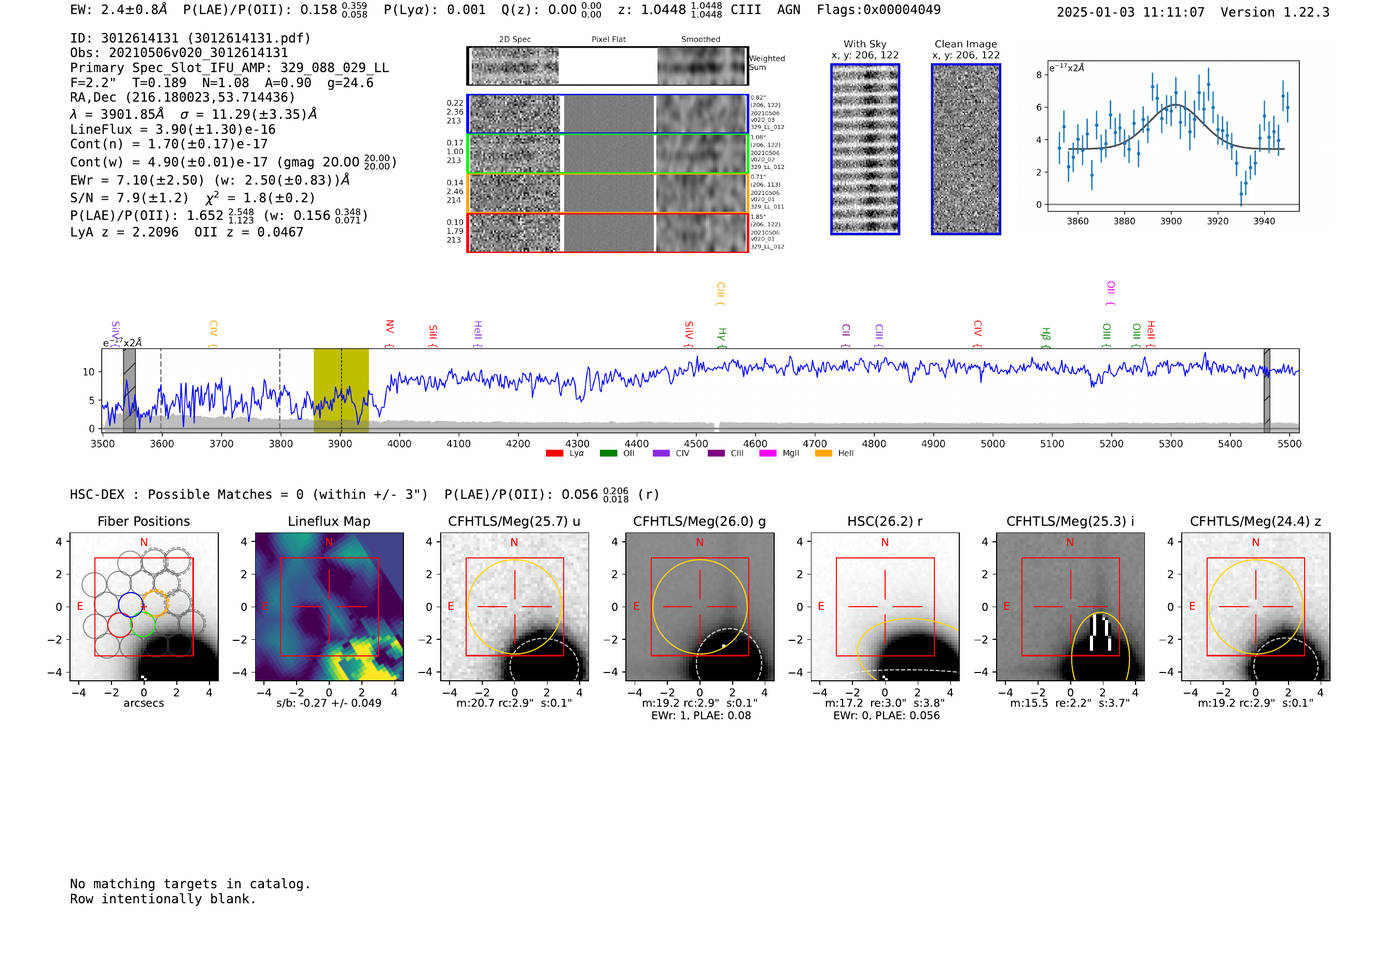Click the green dashed fiber circle in Fiber Positions

click(143, 625)
